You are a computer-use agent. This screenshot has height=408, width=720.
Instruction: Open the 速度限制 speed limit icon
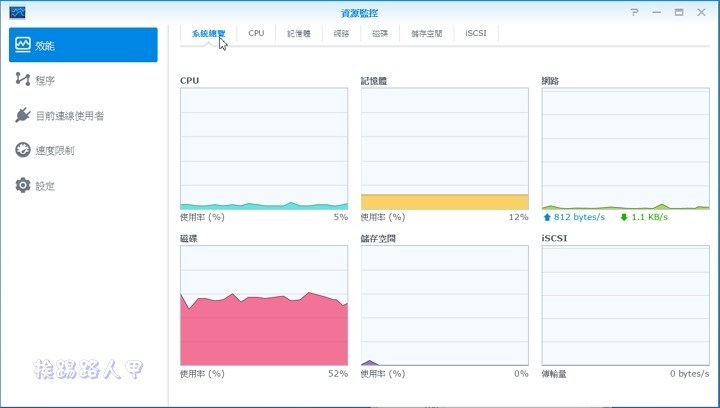[23, 151]
